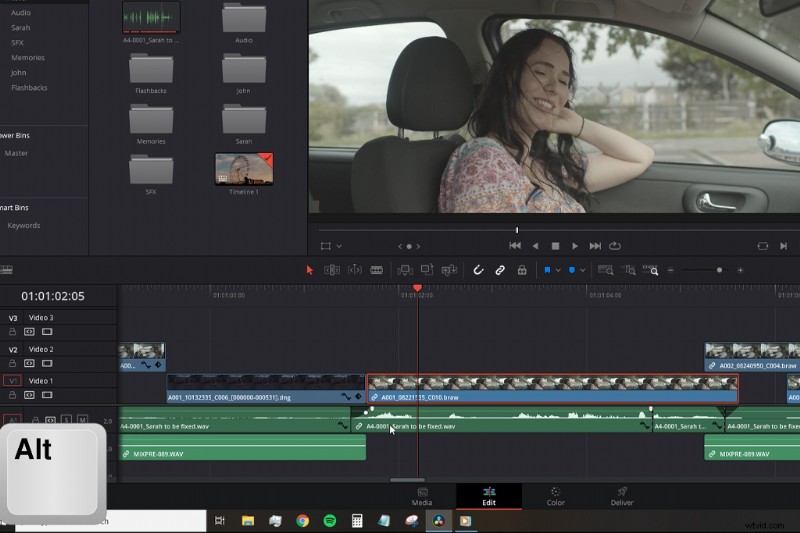
Task: Open the flag color dropdown
Action: point(558,270)
